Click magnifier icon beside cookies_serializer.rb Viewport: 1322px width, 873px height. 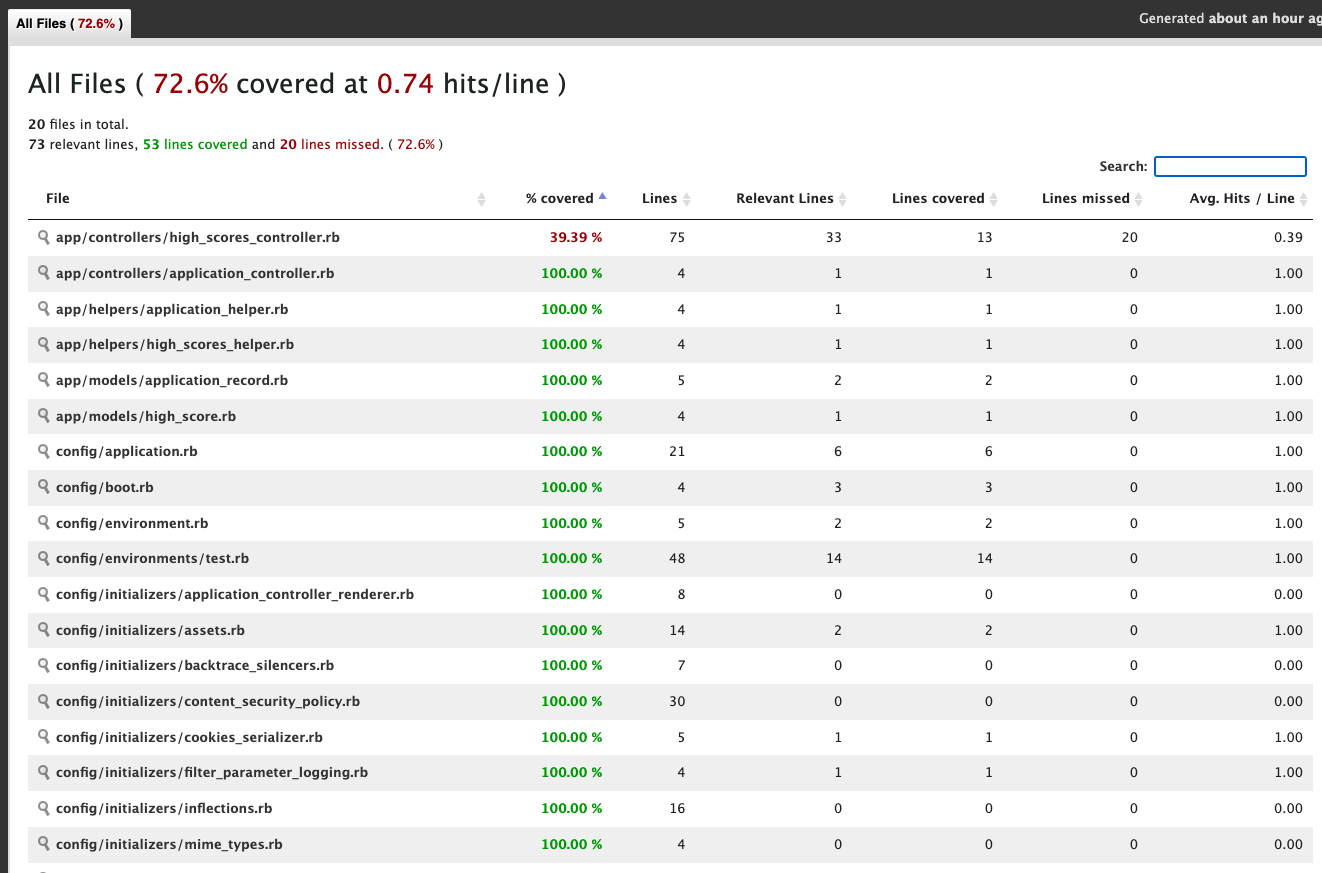tap(43, 737)
